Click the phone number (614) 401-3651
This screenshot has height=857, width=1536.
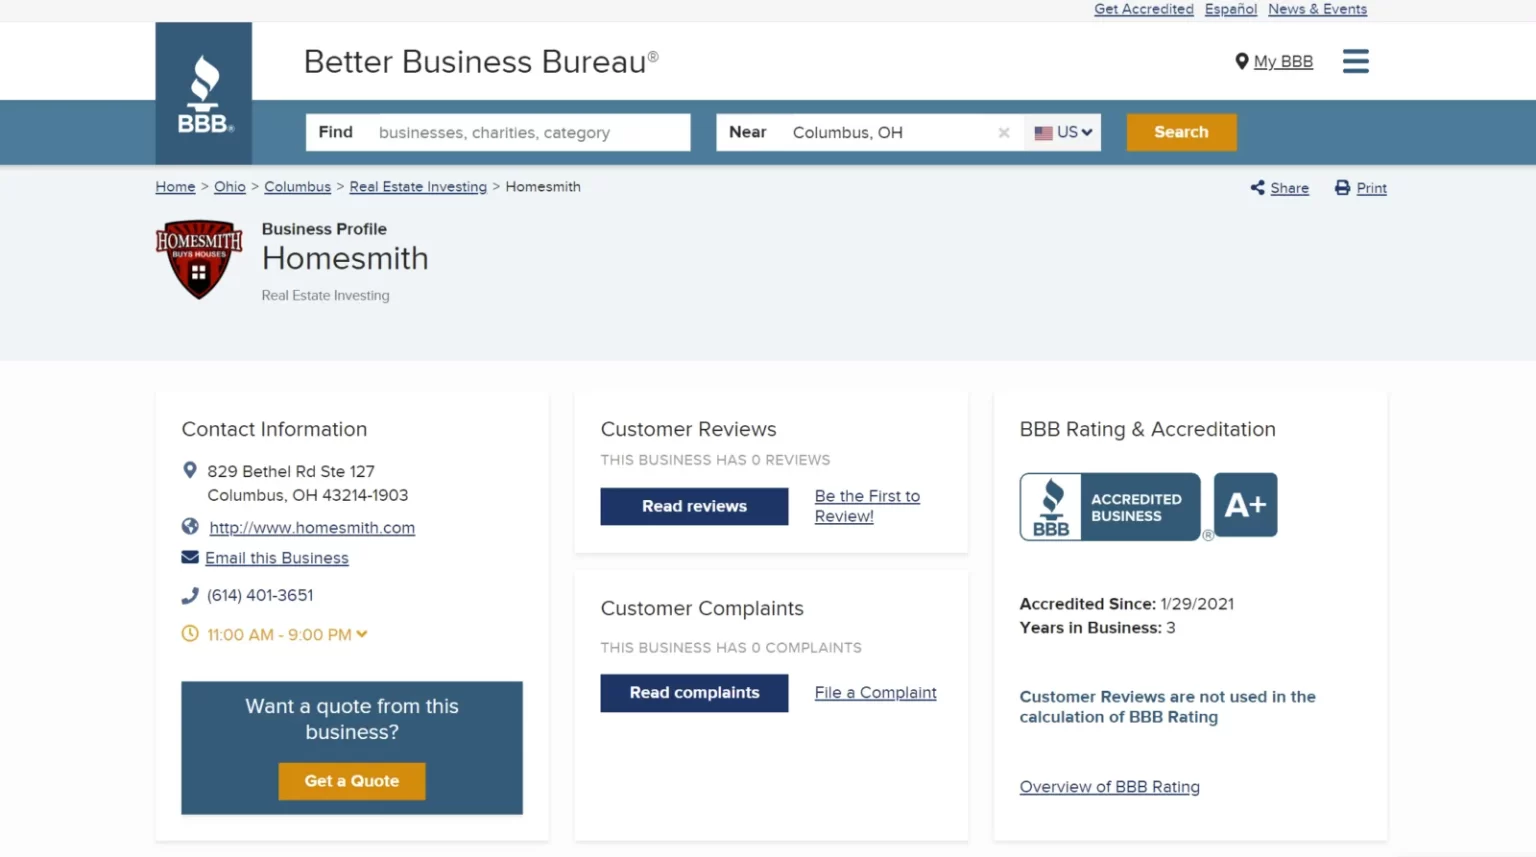[260, 595]
